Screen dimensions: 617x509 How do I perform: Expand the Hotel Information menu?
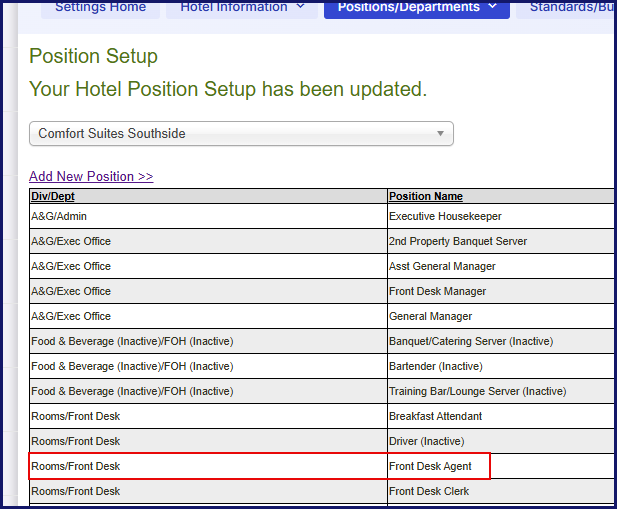pyautogui.click(x=242, y=8)
